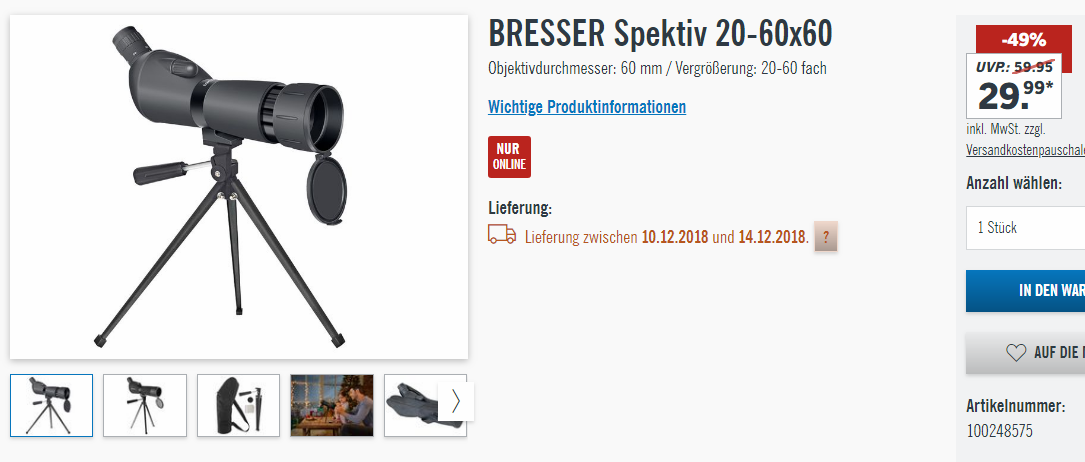Click the article number 100248575
1085x462 pixels.
click(999, 432)
